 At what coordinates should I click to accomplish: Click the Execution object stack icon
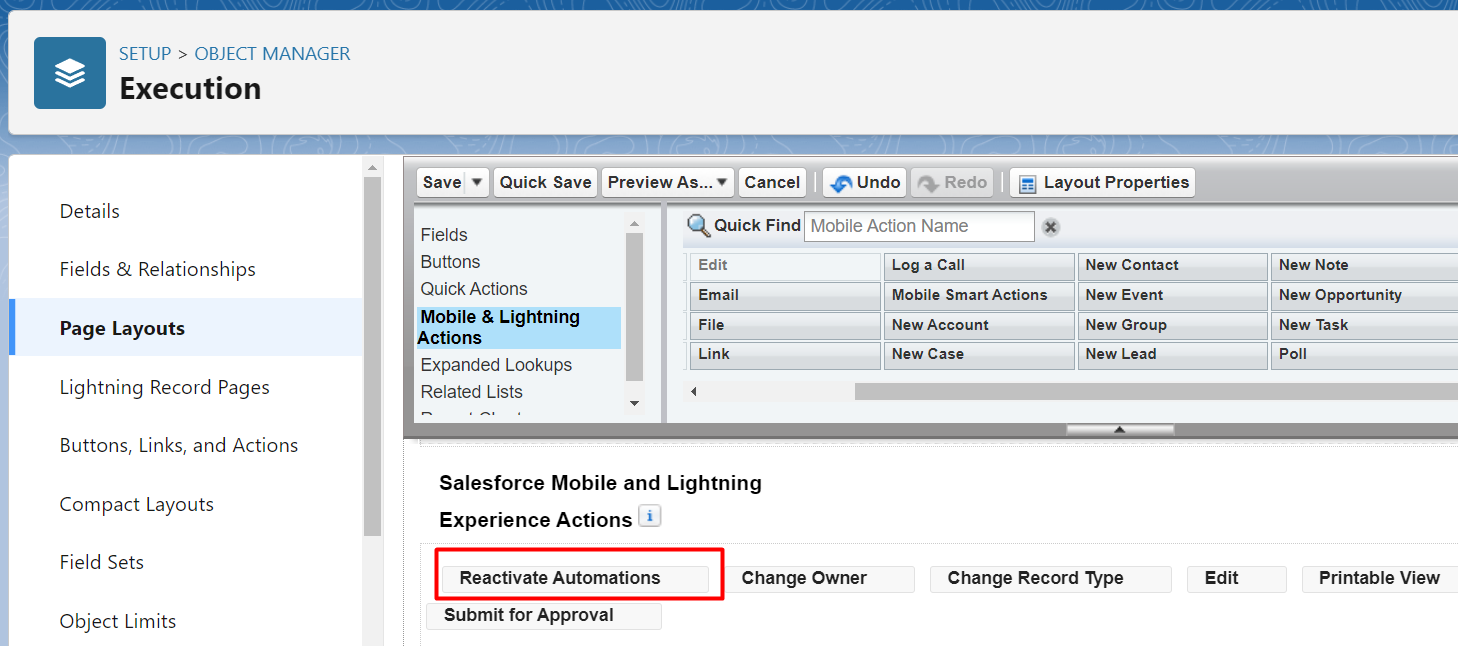click(70, 73)
